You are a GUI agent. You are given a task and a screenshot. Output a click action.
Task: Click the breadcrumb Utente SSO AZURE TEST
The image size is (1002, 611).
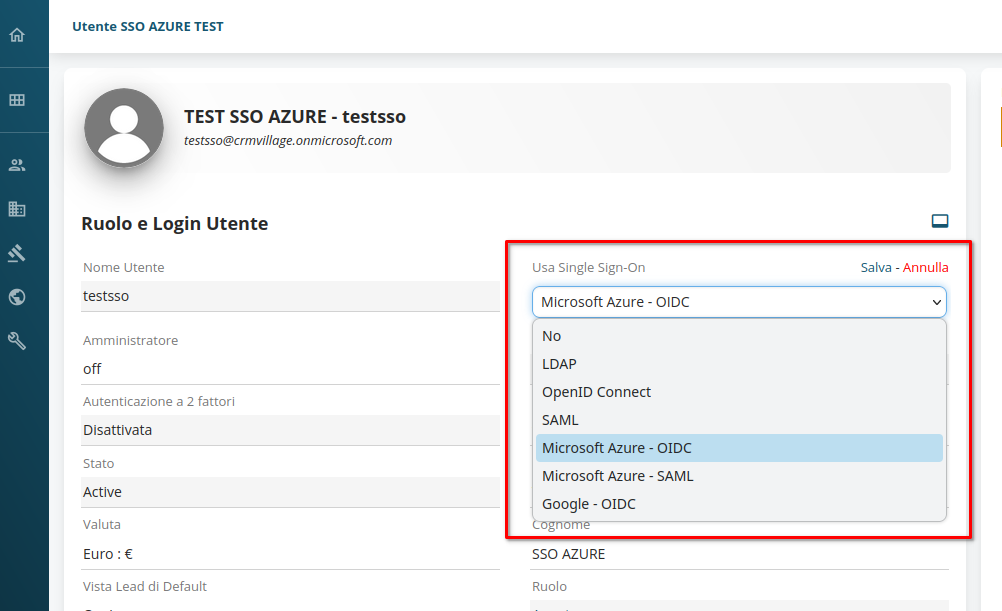(x=148, y=27)
